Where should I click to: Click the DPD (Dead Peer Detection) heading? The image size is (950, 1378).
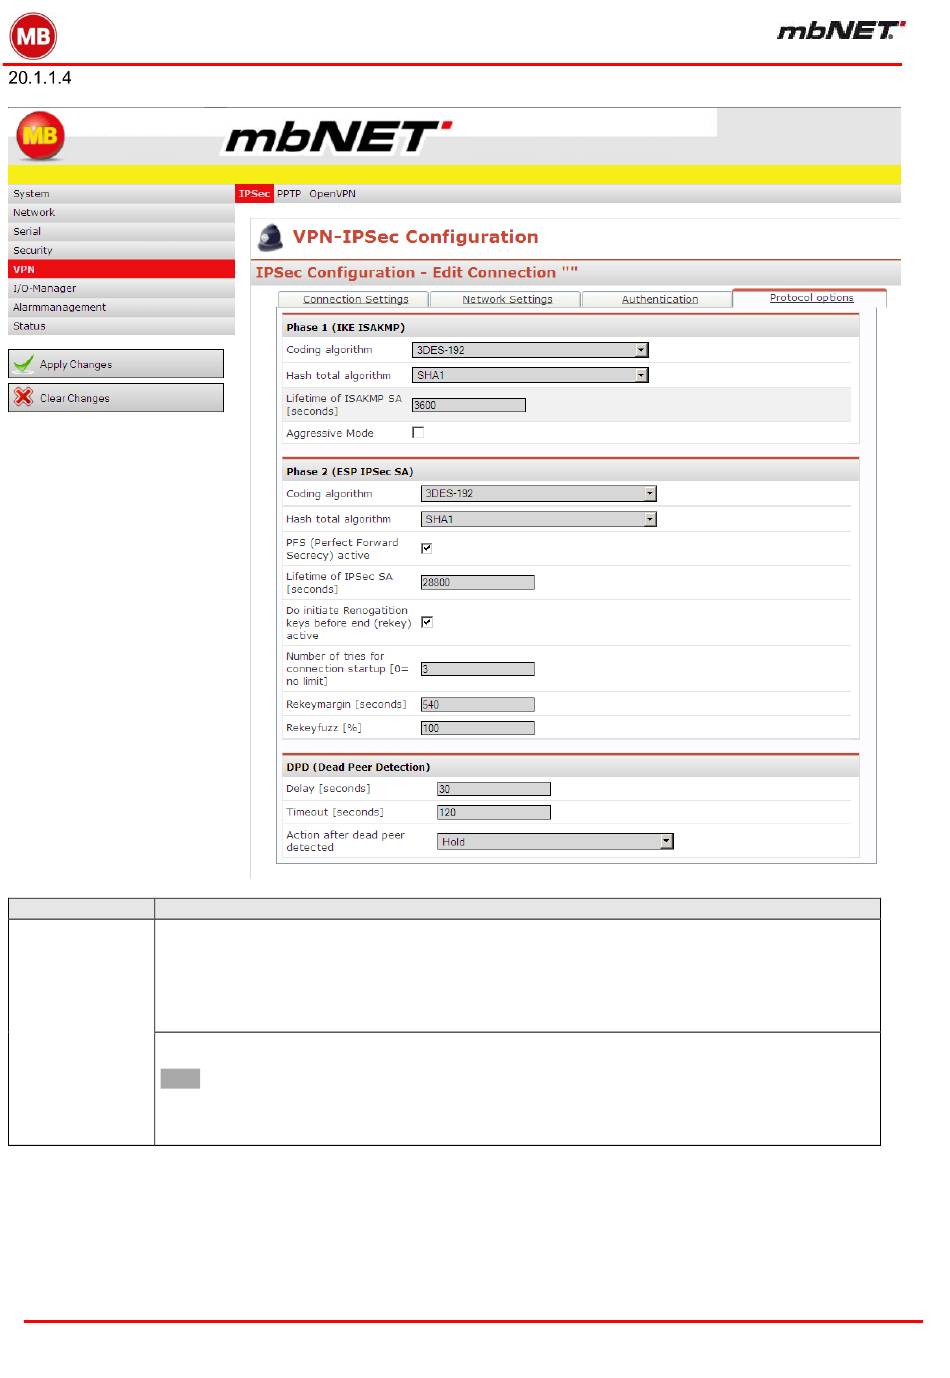[358, 767]
